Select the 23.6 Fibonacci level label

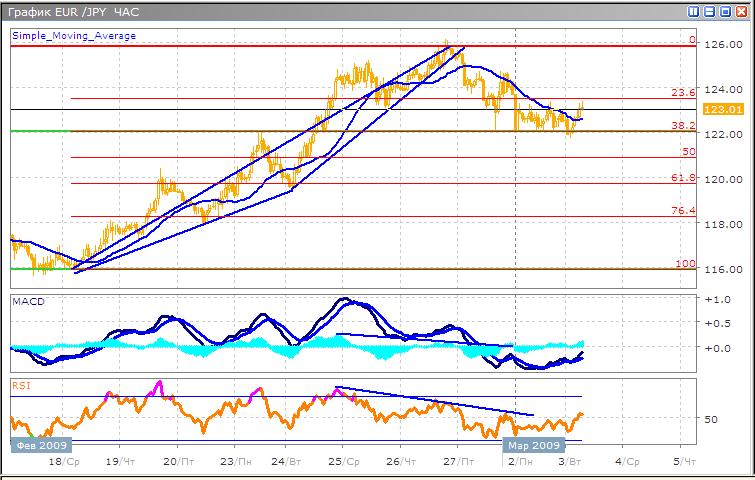pyautogui.click(x=682, y=92)
